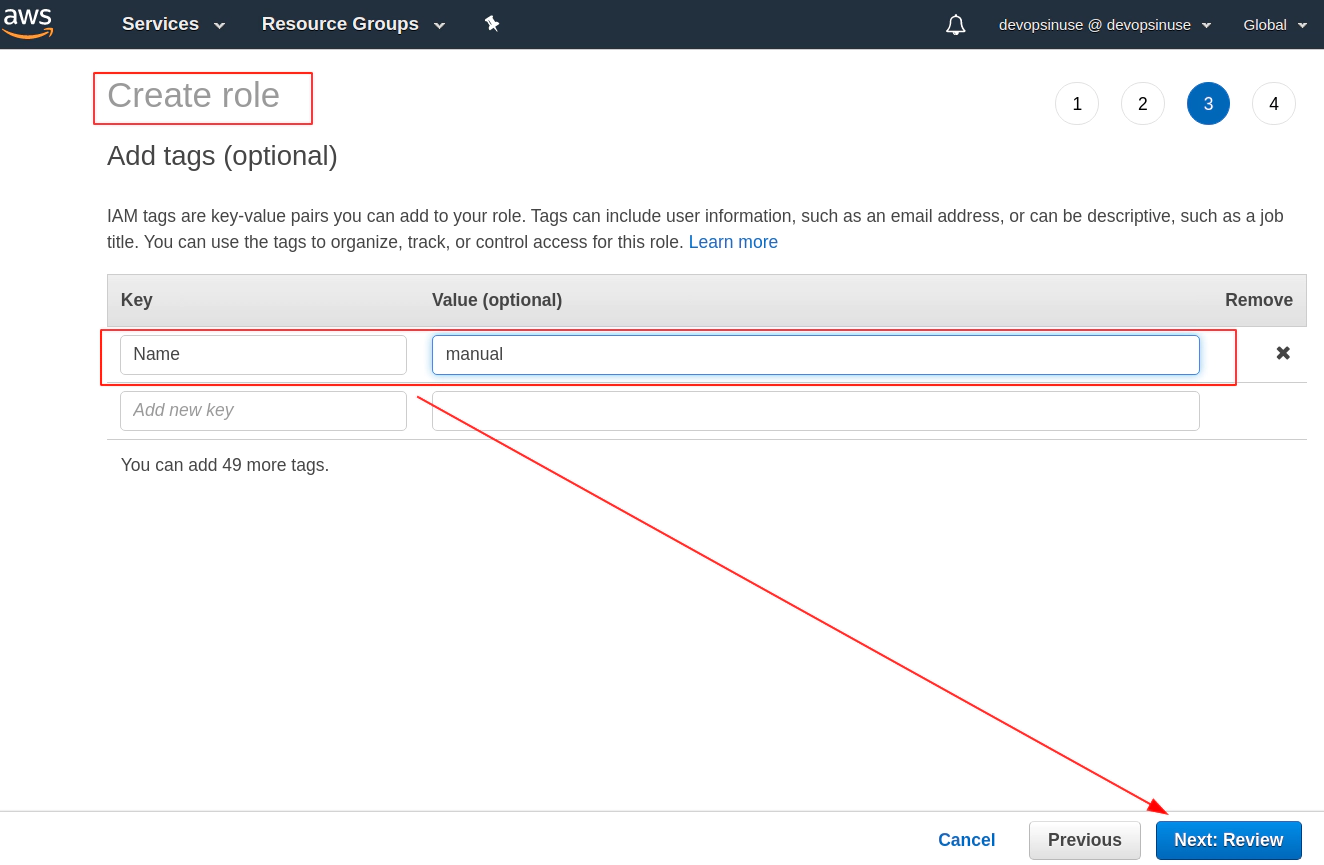Viewport: 1324px width, 865px height.
Task: Focus the Name key field
Action: click(x=263, y=355)
